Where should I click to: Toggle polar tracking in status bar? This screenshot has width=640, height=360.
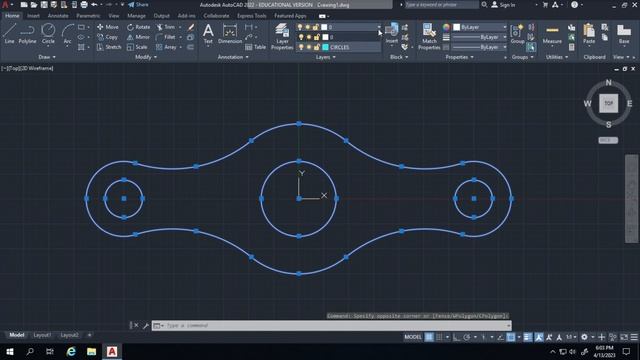tap(467, 337)
